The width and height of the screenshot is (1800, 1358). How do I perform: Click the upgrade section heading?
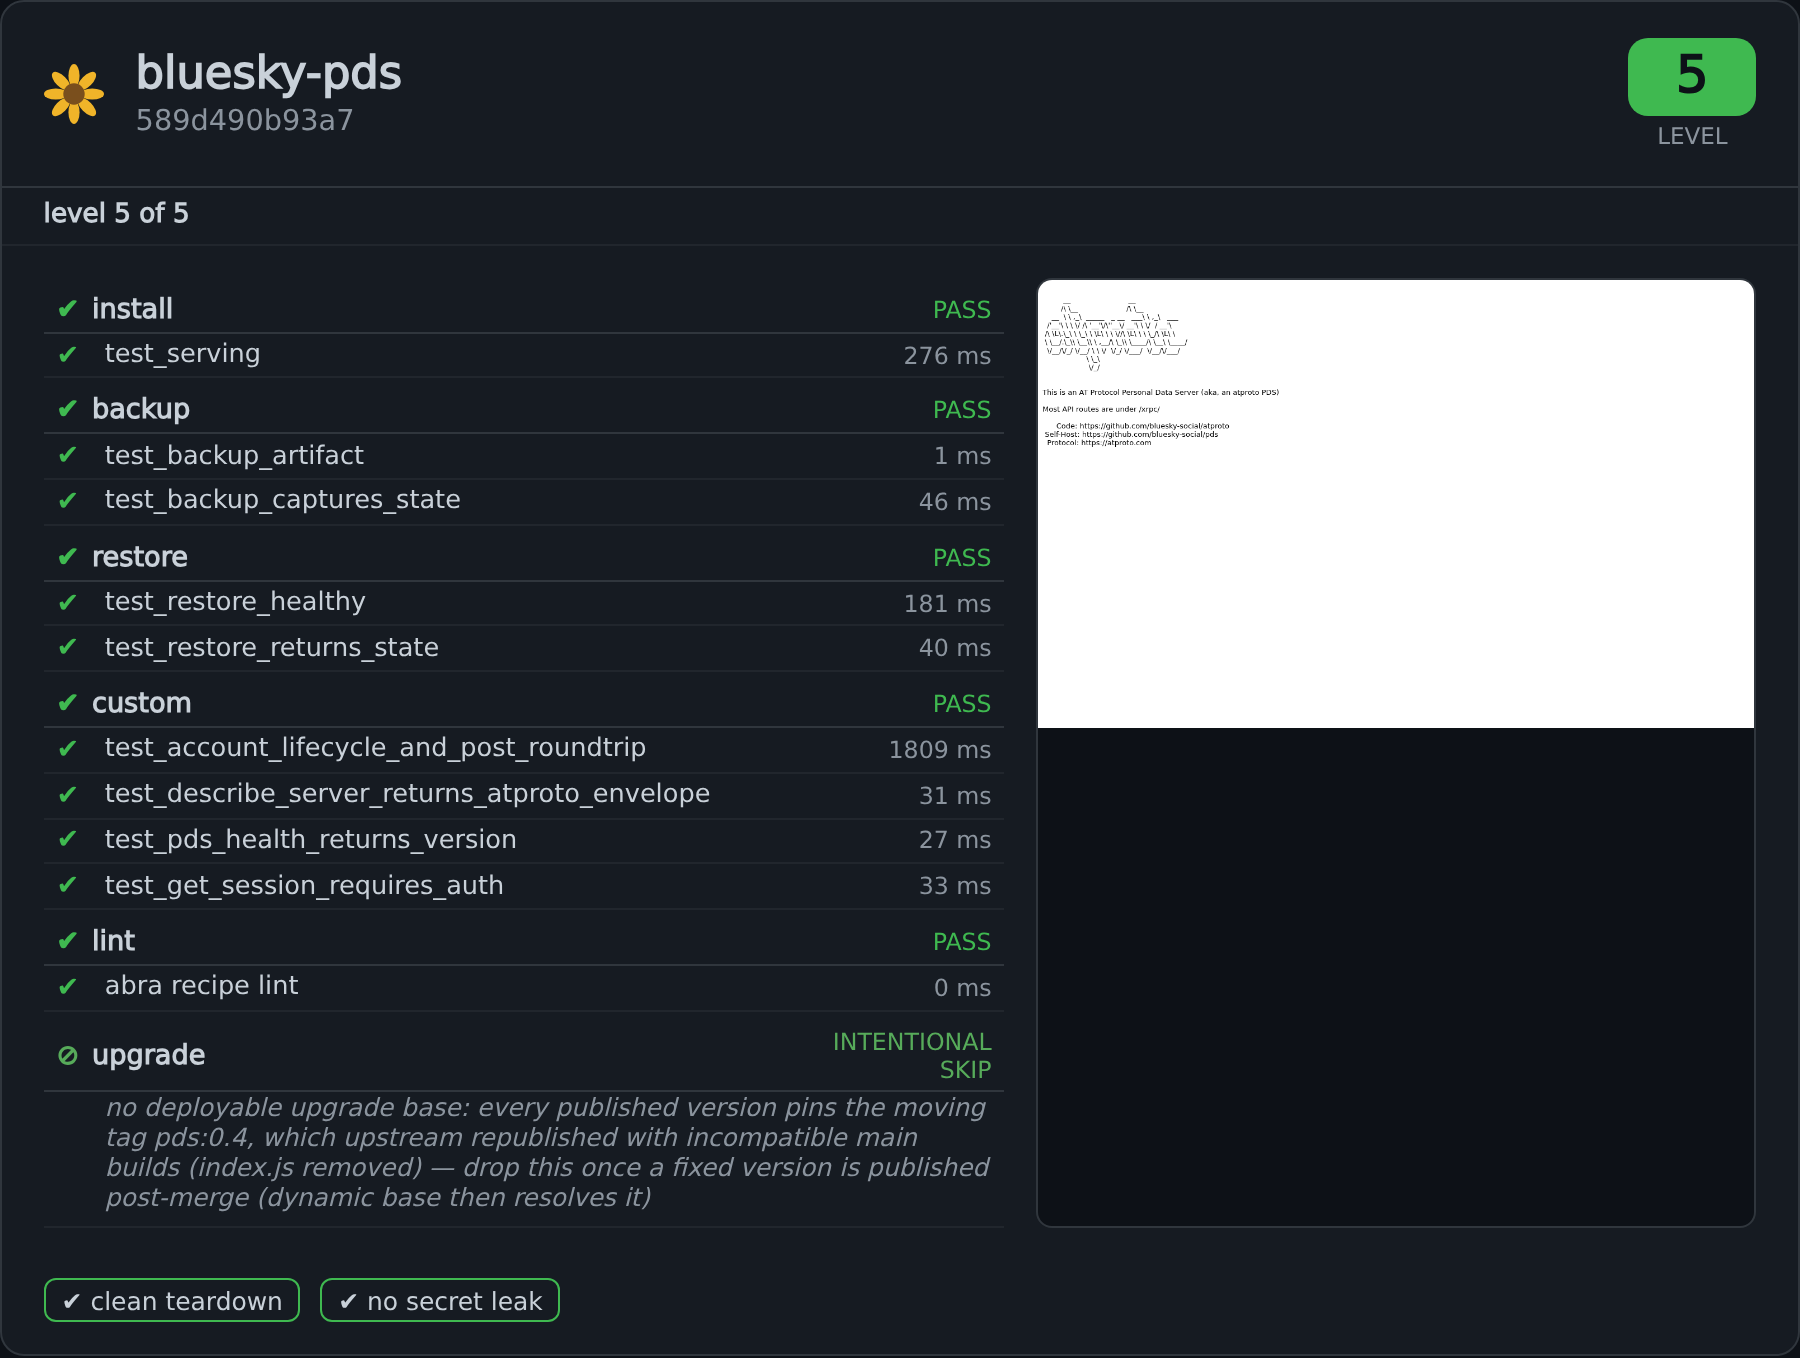(148, 1056)
